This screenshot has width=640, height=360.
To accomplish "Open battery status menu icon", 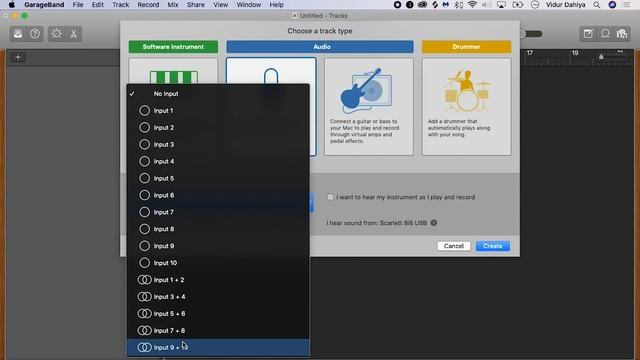I will tap(518, 5).
